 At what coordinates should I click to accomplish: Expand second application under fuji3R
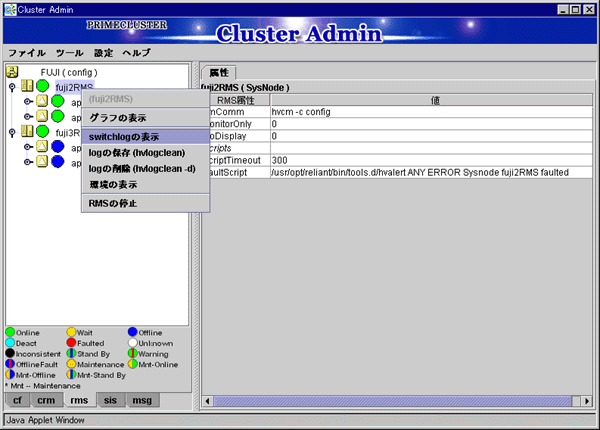click(28, 162)
